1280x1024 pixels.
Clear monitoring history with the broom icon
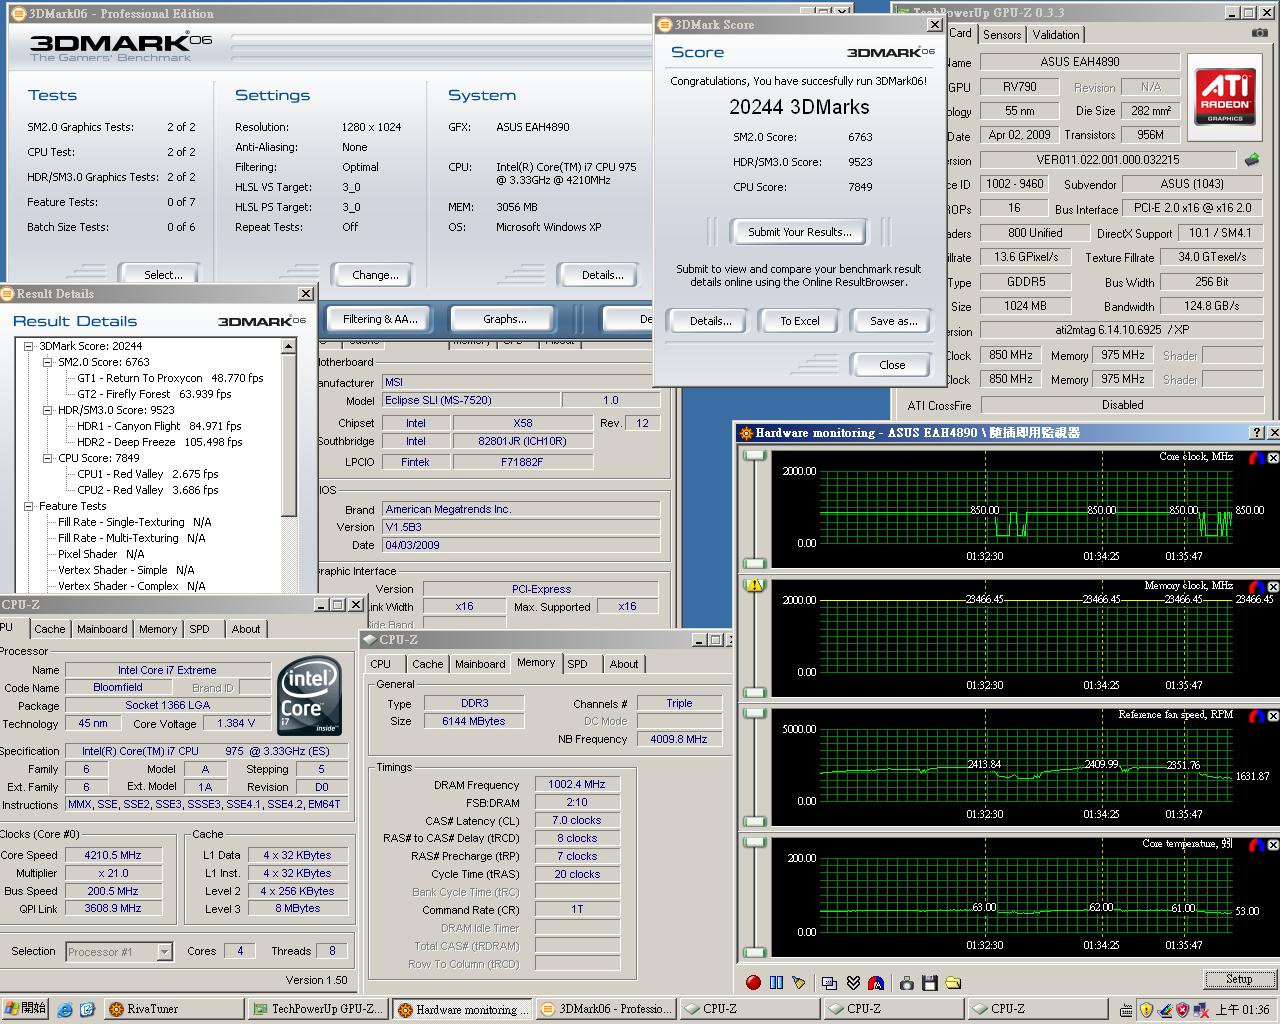point(799,983)
